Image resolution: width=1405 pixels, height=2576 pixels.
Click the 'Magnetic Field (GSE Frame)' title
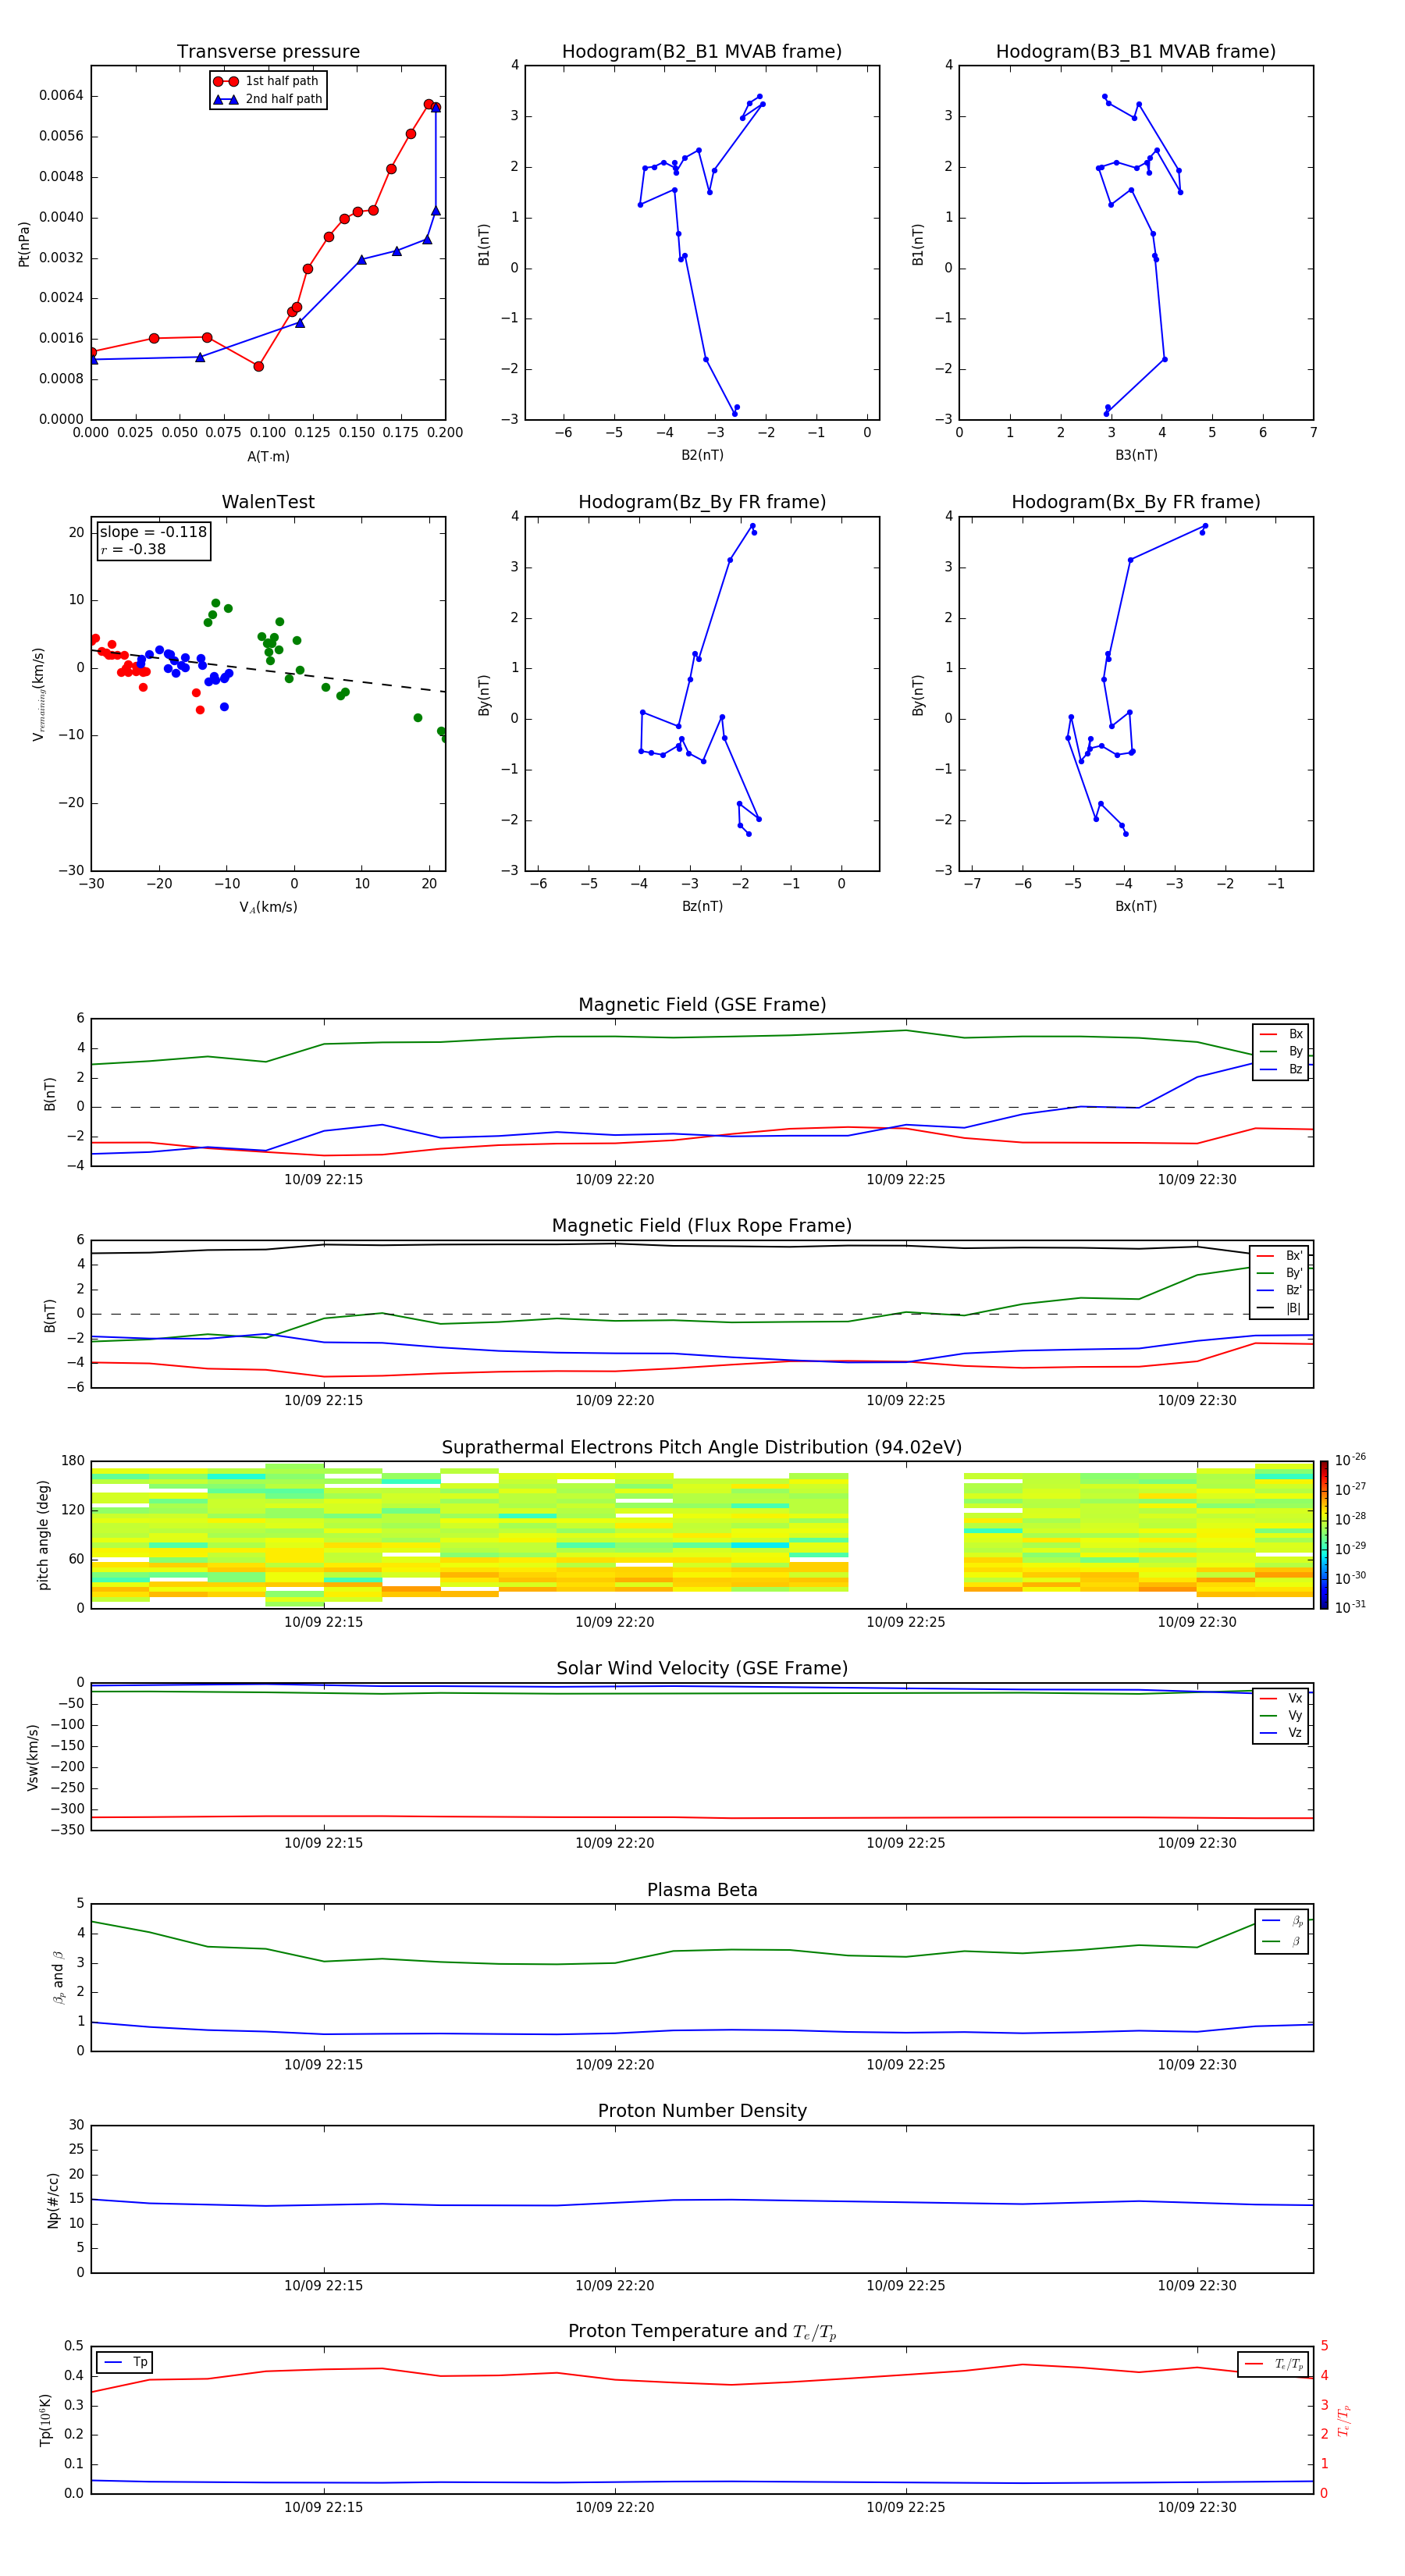[702, 1005]
